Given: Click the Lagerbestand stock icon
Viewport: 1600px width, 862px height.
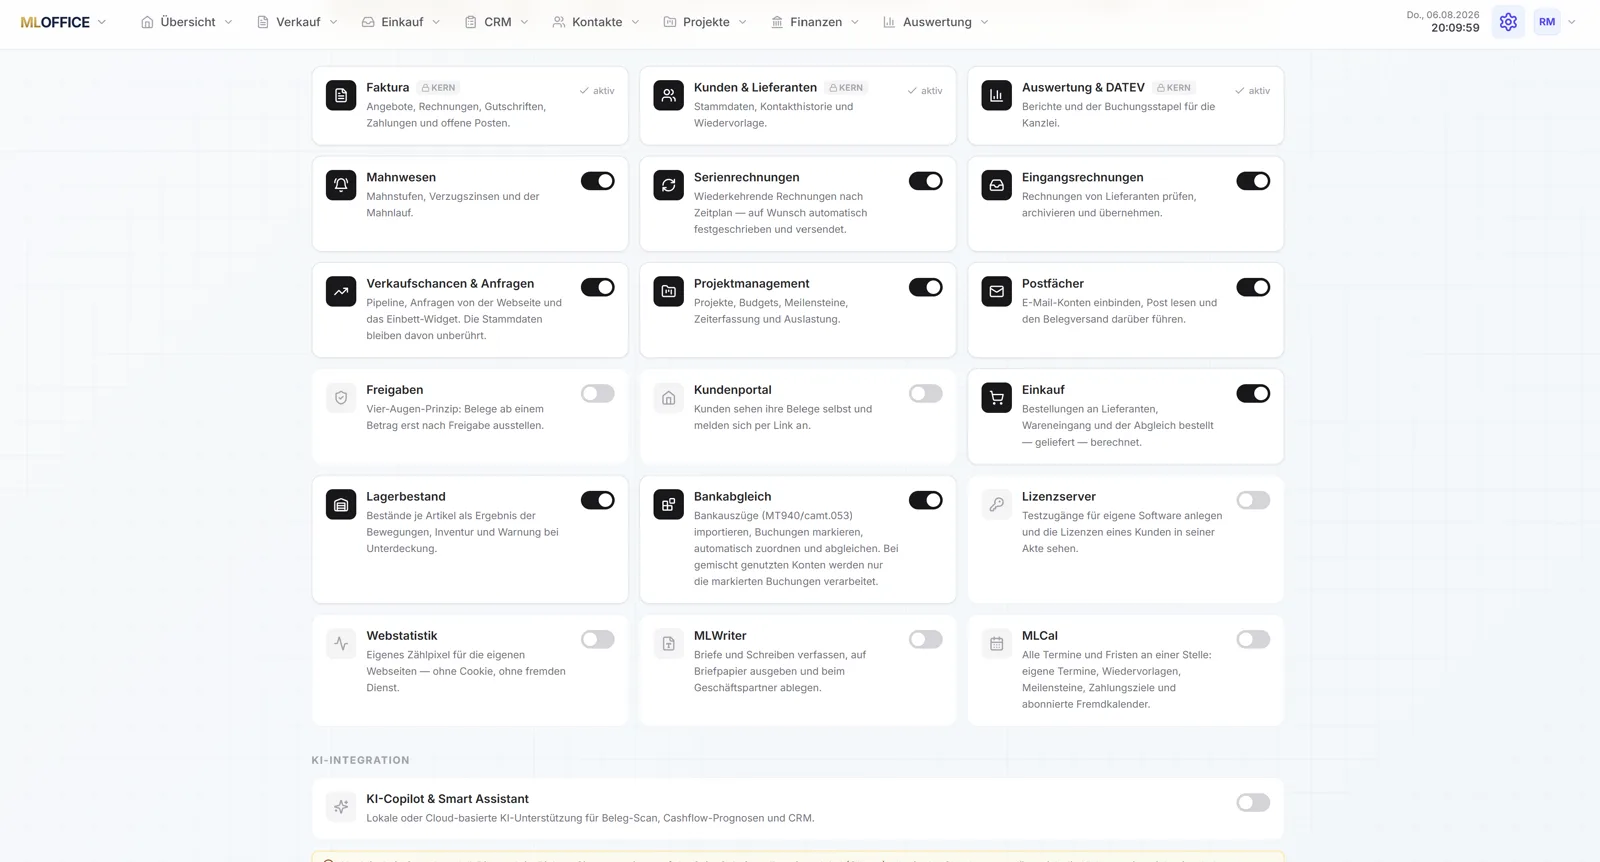Looking at the screenshot, I should tap(341, 504).
